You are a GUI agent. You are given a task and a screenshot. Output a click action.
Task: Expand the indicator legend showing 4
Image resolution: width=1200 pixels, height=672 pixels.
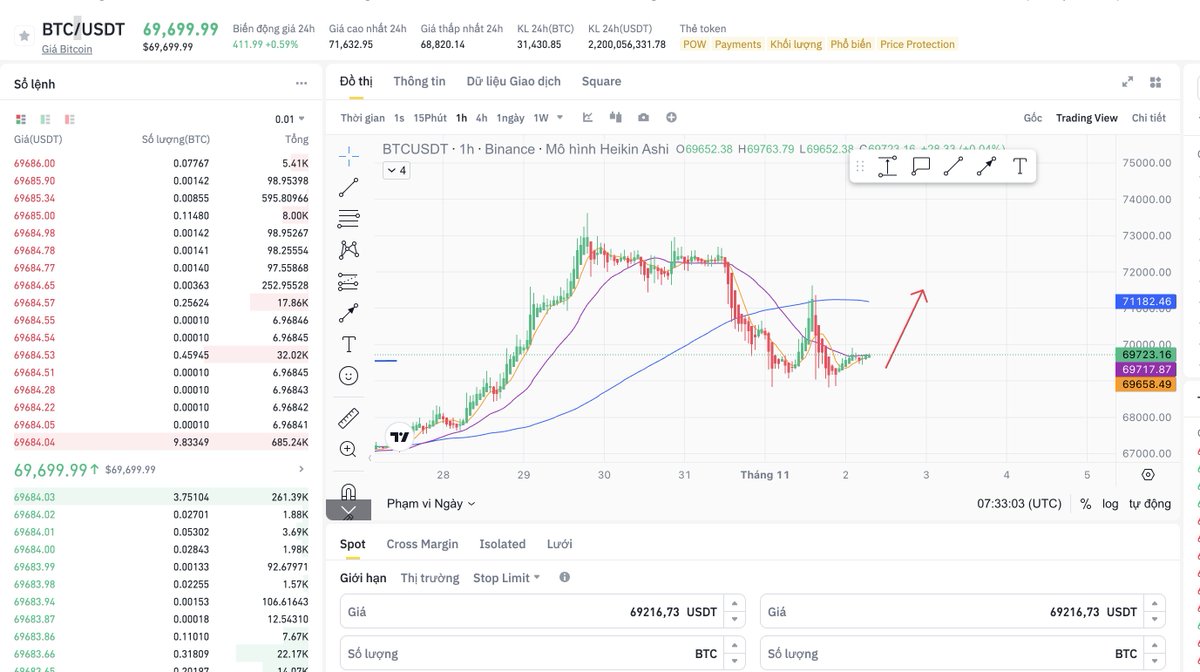coord(396,170)
